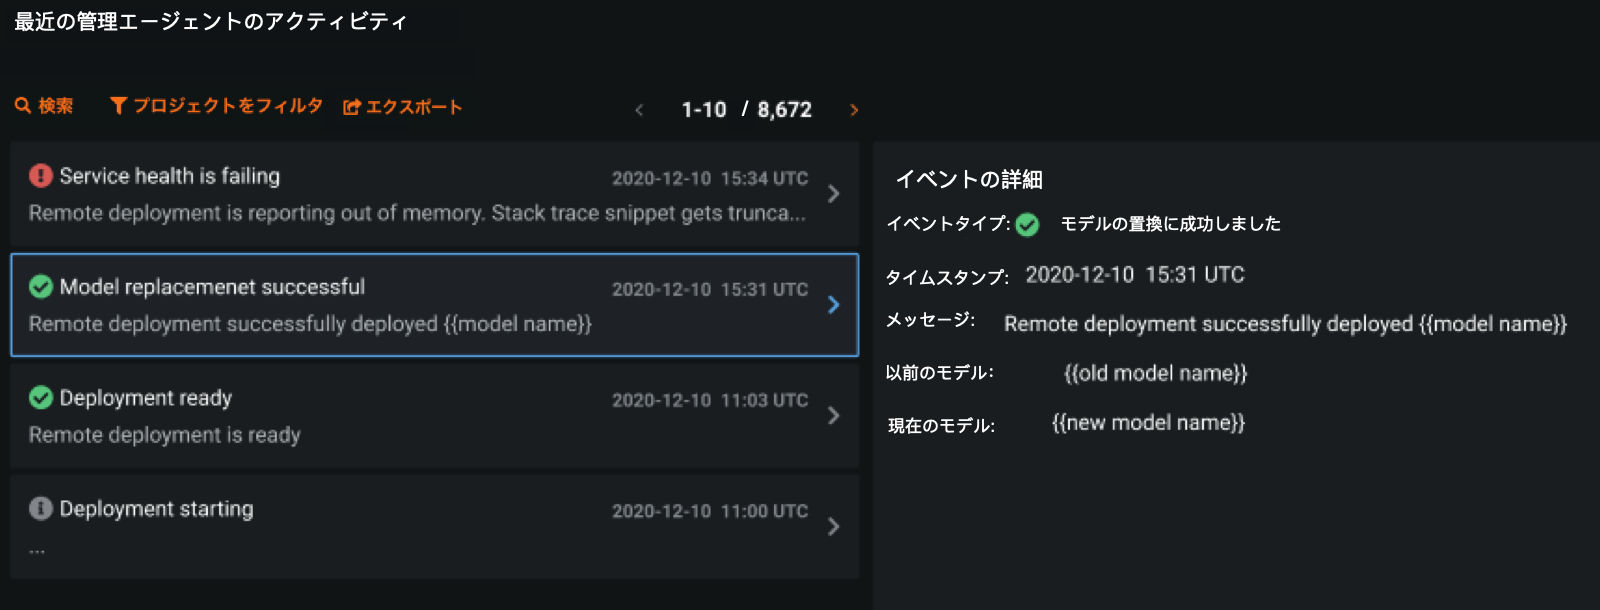The image size is (1600, 610).
Task: Expand the Deployment ready event chevron
Action: 833,416
